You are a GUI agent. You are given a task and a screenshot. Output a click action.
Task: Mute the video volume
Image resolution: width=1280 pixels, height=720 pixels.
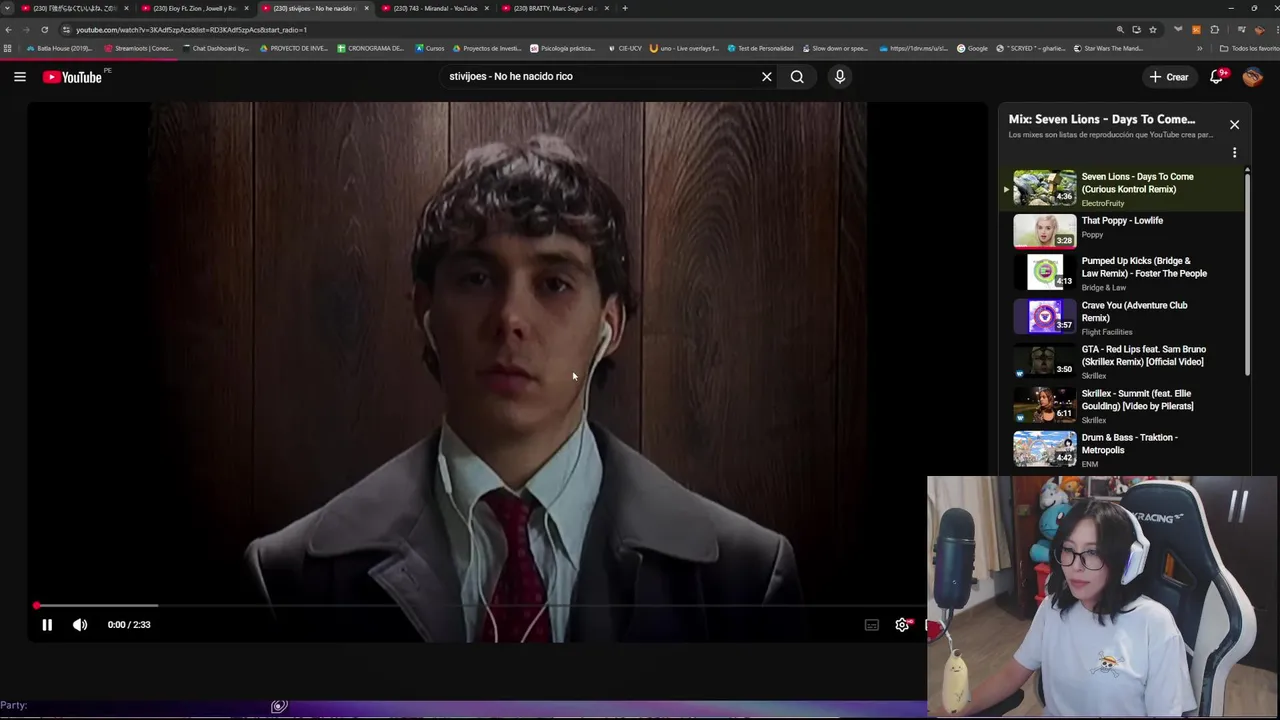pyautogui.click(x=80, y=625)
